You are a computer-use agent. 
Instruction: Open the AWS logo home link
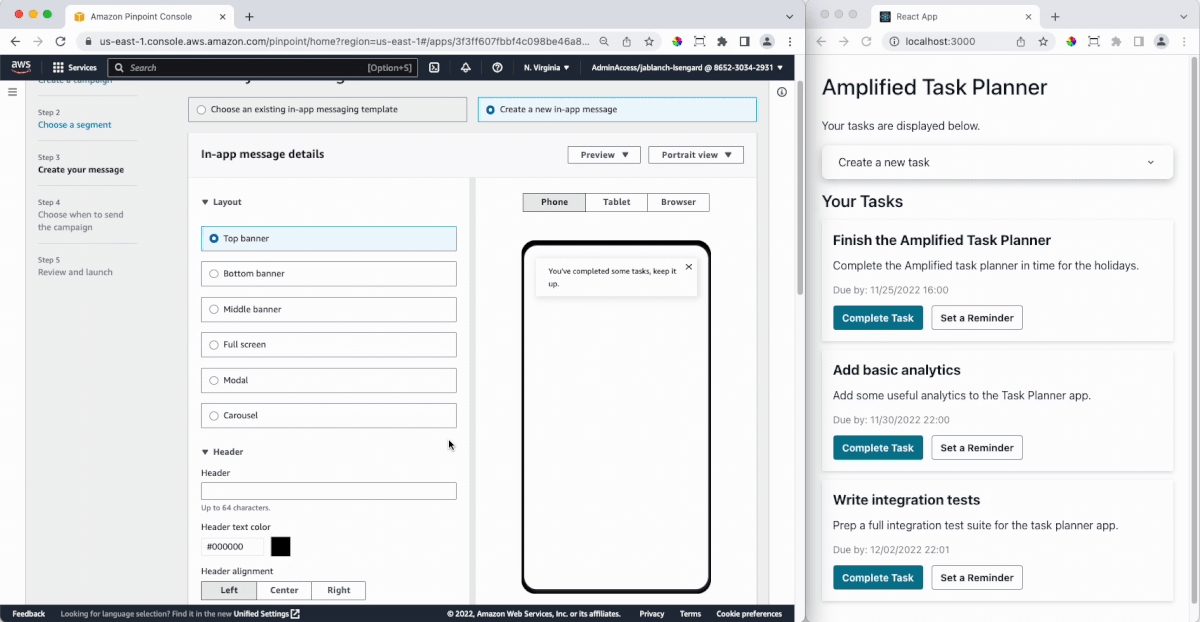point(21,67)
